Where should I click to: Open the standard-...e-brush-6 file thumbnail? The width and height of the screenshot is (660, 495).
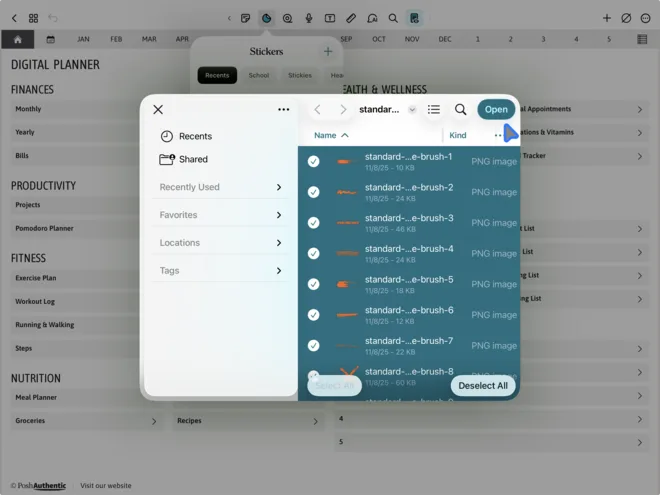[347, 315]
